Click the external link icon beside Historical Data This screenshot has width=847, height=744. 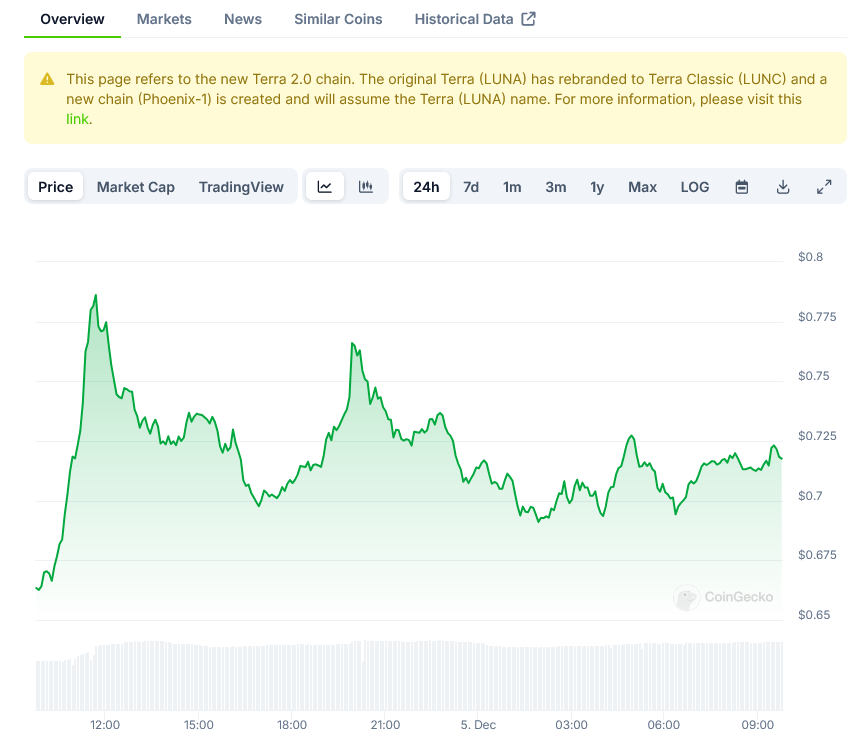pos(529,19)
